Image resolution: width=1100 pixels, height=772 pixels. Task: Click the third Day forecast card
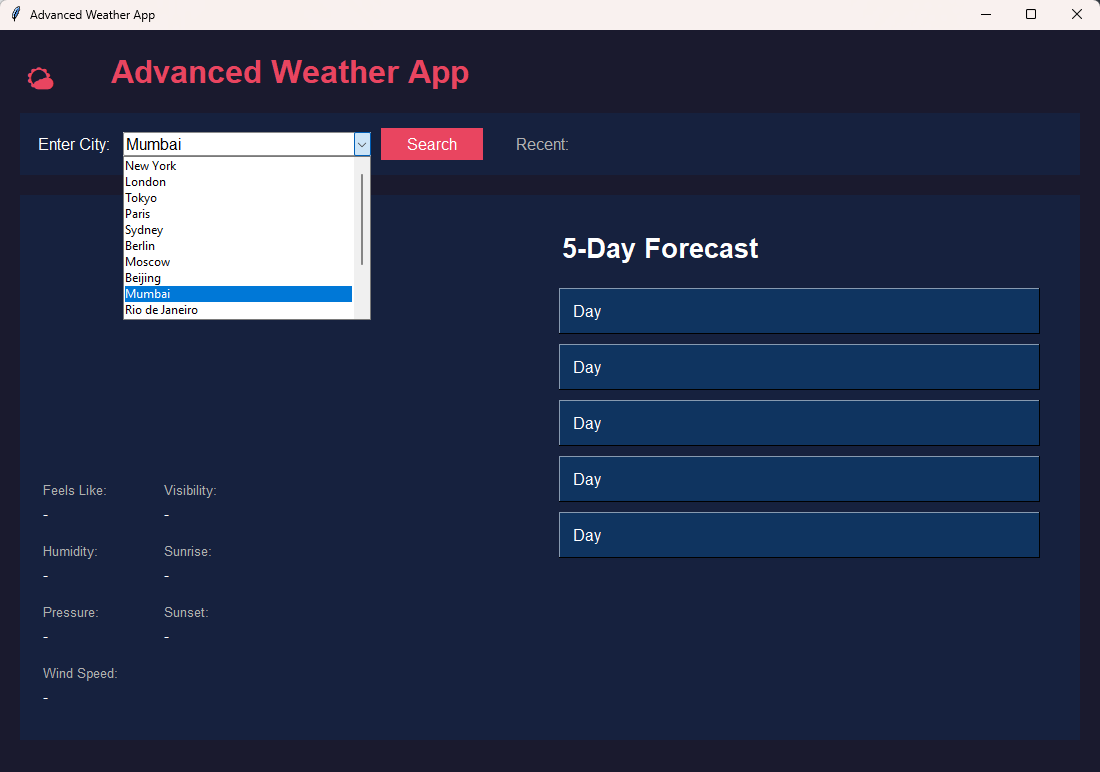[x=798, y=423]
